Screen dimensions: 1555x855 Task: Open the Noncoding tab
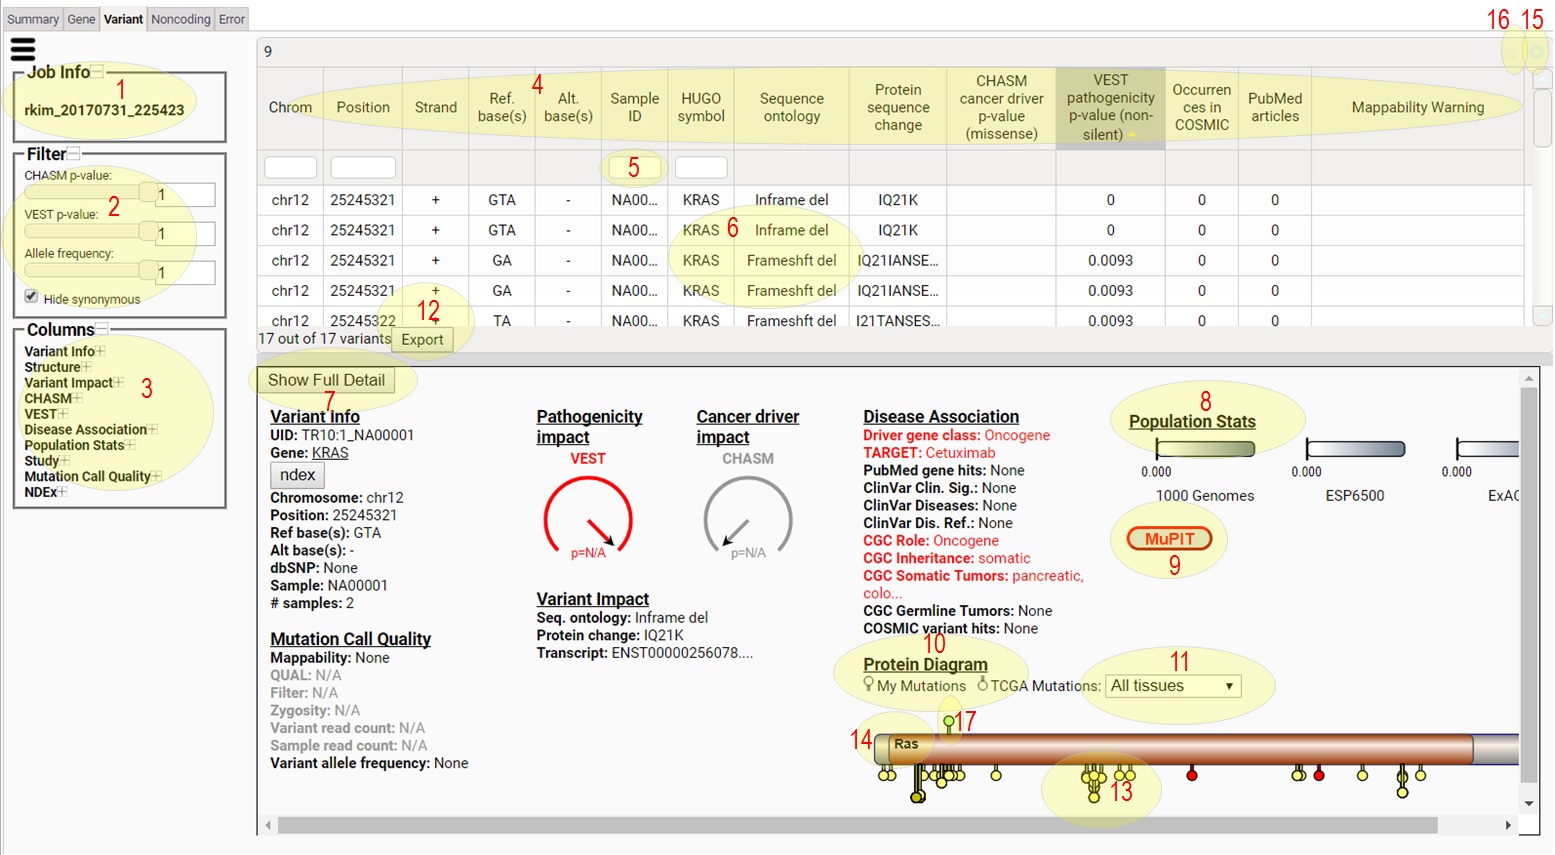click(181, 19)
